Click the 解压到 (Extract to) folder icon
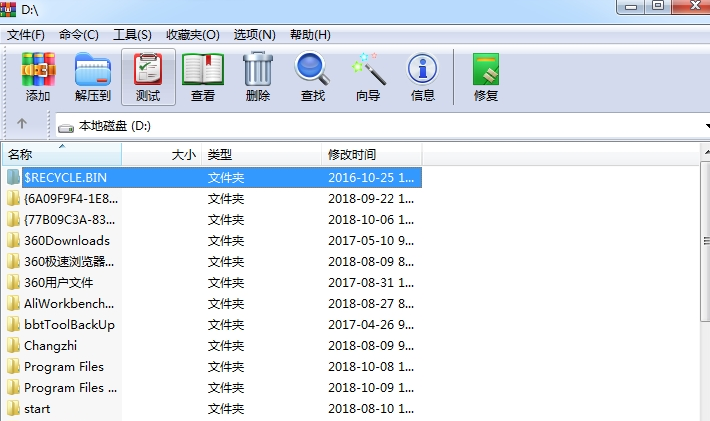The height and width of the screenshot is (421, 710). click(93, 69)
